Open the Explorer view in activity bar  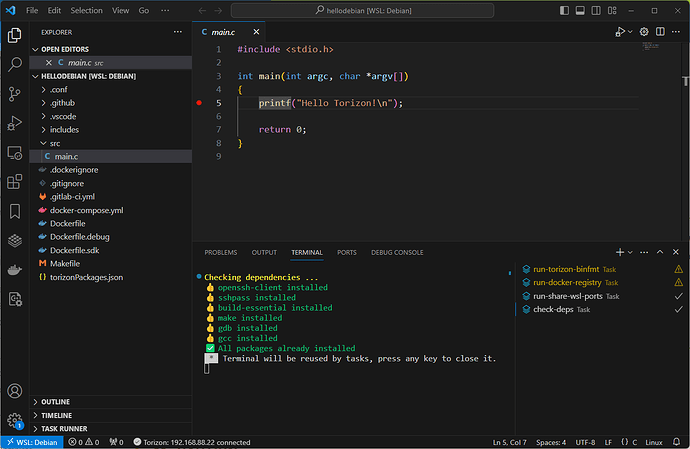[x=15, y=35]
